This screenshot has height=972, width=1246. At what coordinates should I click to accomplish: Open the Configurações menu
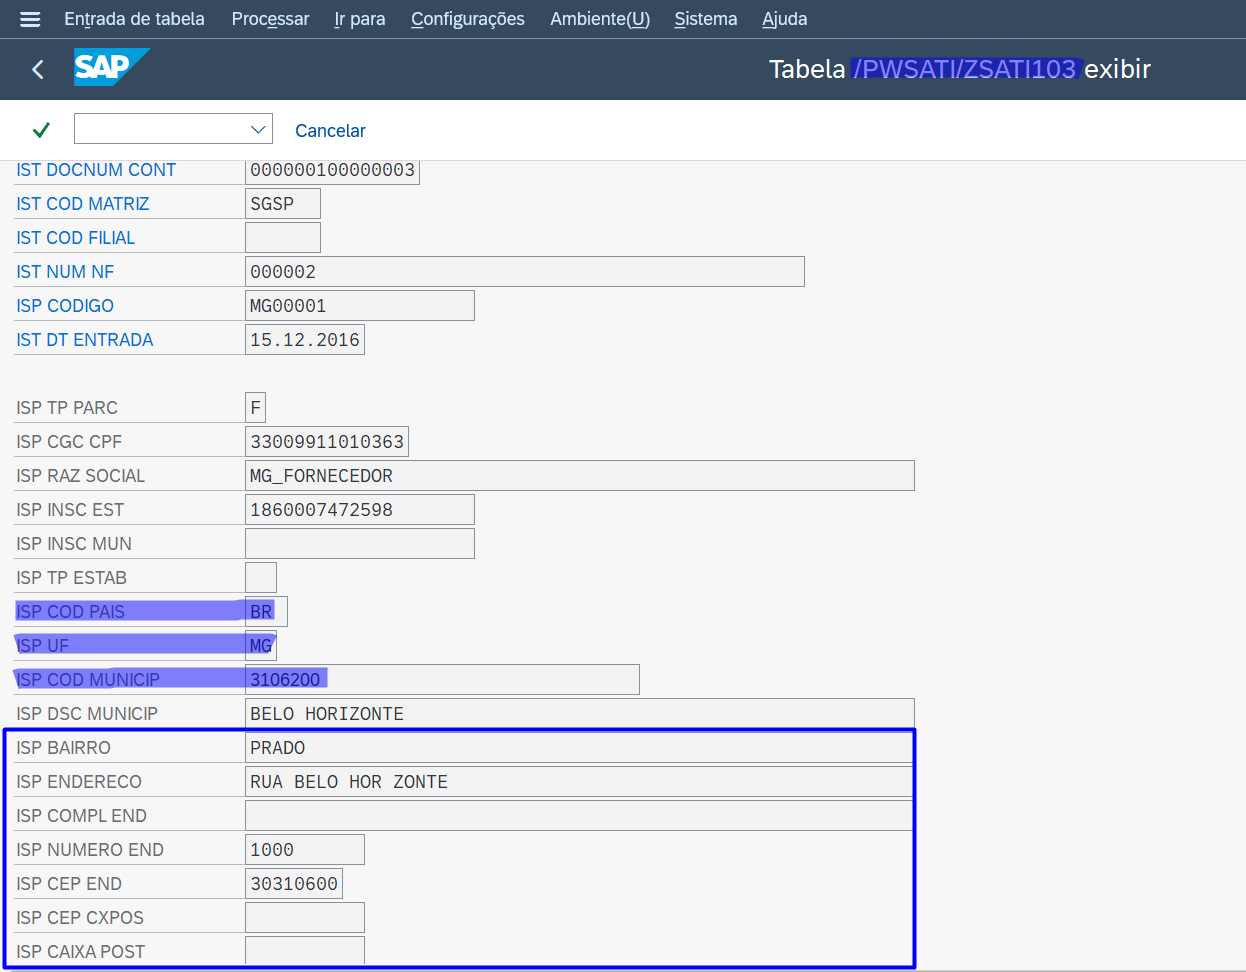(x=467, y=19)
